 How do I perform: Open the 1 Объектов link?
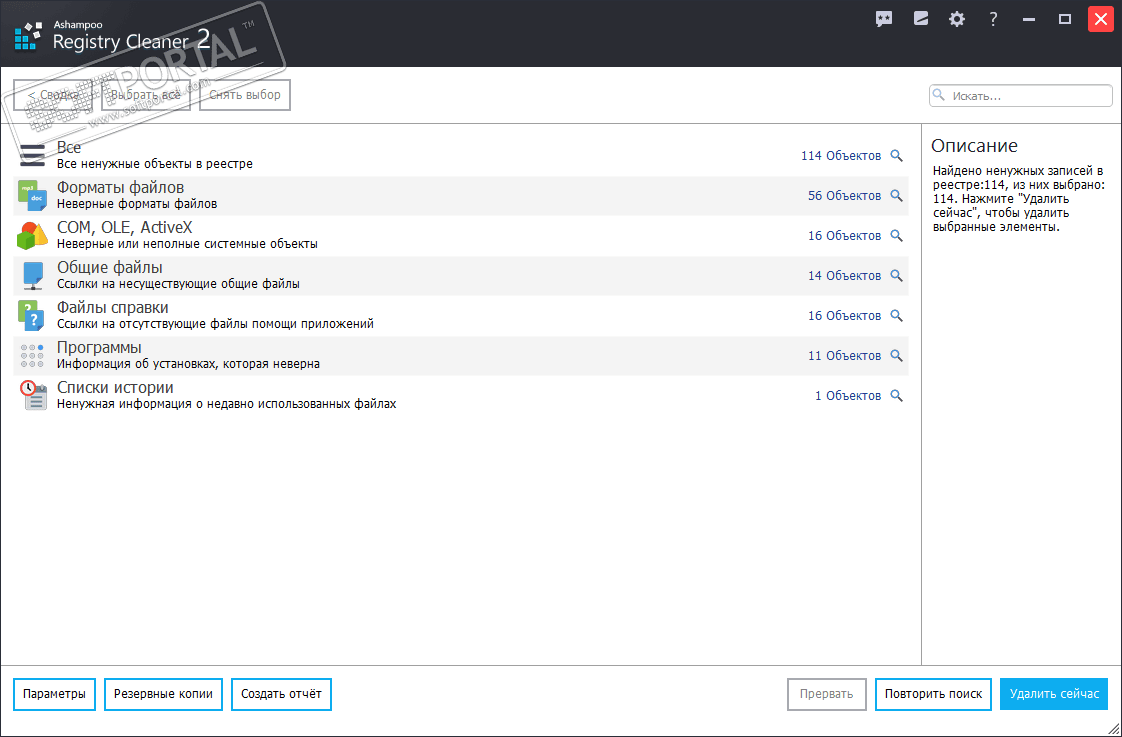pyautogui.click(x=848, y=396)
